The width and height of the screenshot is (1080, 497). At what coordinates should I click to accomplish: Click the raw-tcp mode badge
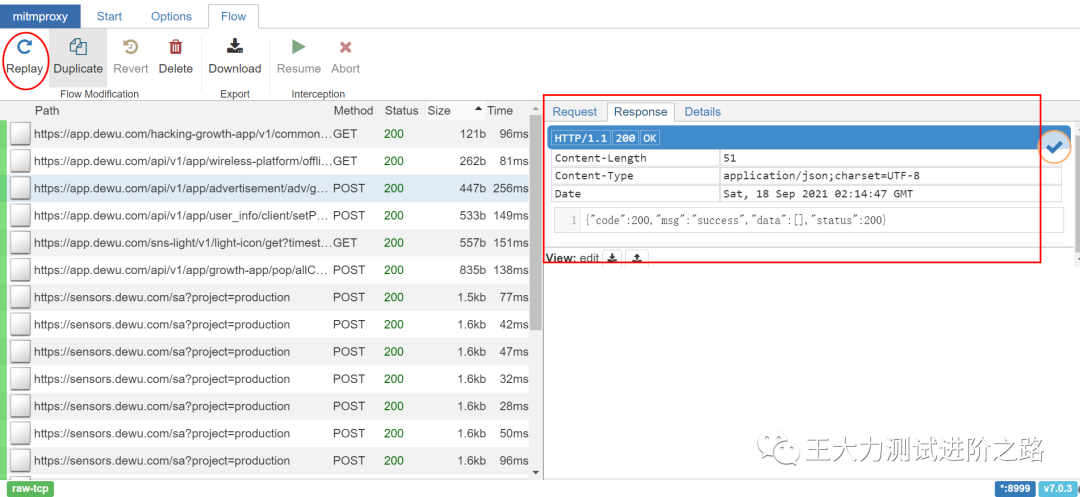click(x=32, y=489)
